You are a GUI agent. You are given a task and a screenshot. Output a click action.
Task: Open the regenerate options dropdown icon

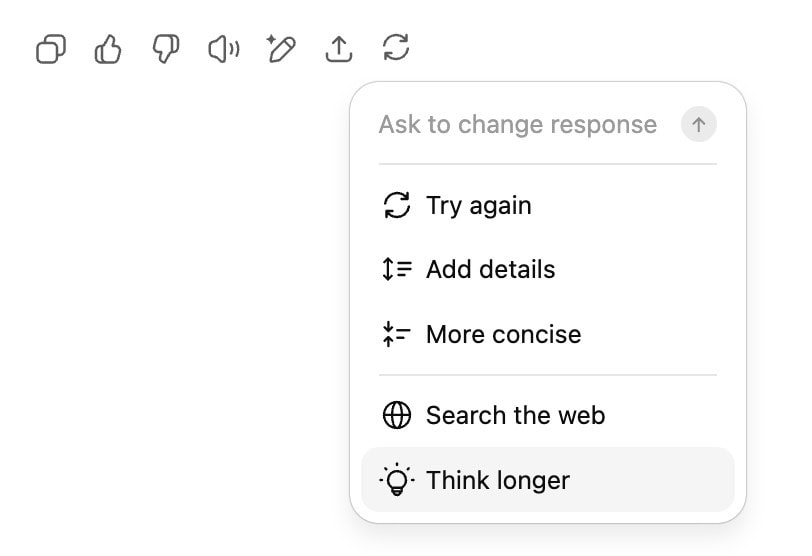pyautogui.click(x=396, y=47)
